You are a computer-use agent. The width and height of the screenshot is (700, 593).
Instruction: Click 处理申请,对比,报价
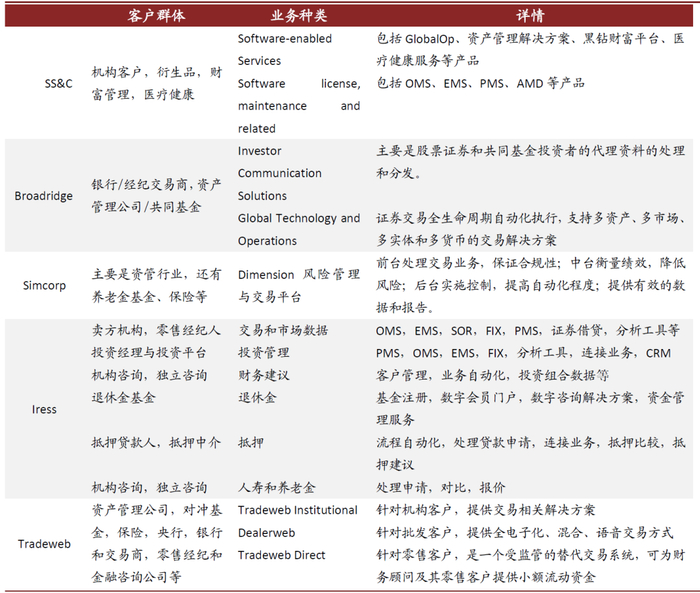point(441,487)
